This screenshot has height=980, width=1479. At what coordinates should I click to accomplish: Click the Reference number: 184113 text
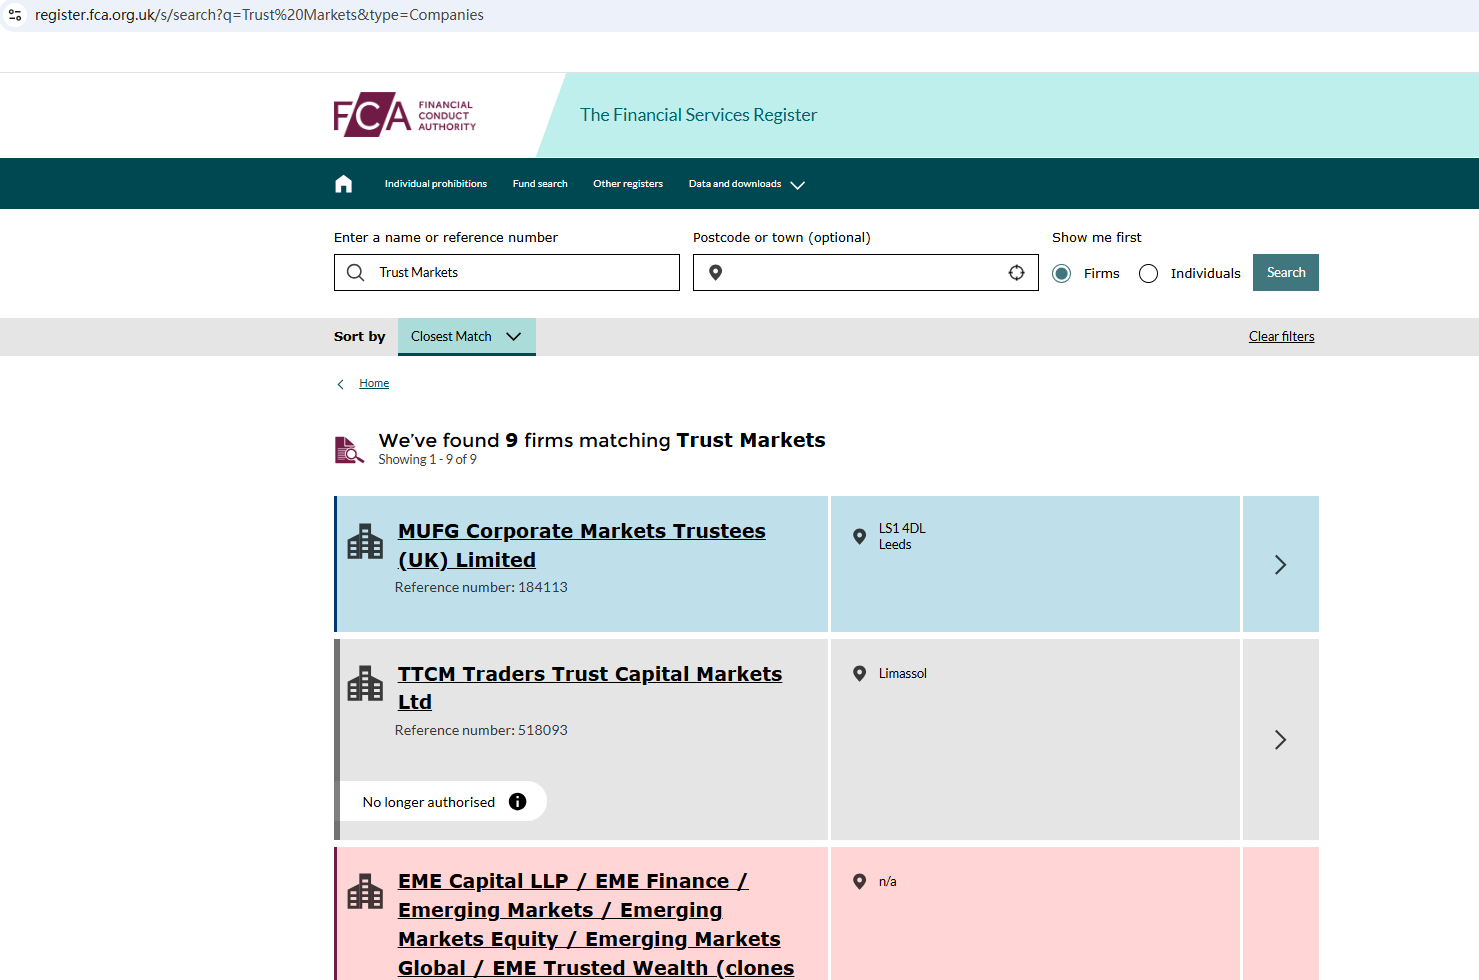tap(481, 587)
